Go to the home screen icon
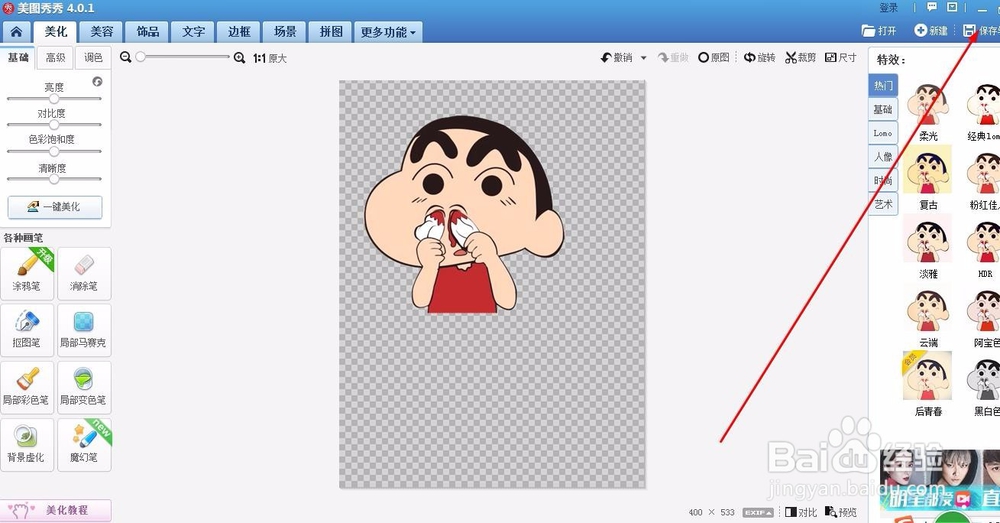The image size is (1000, 523). [16, 31]
